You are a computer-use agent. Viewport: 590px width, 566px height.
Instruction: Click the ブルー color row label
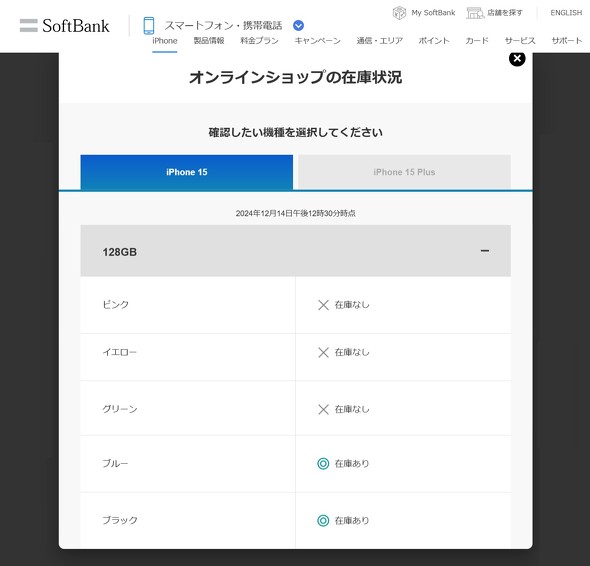tap(115, 463)
